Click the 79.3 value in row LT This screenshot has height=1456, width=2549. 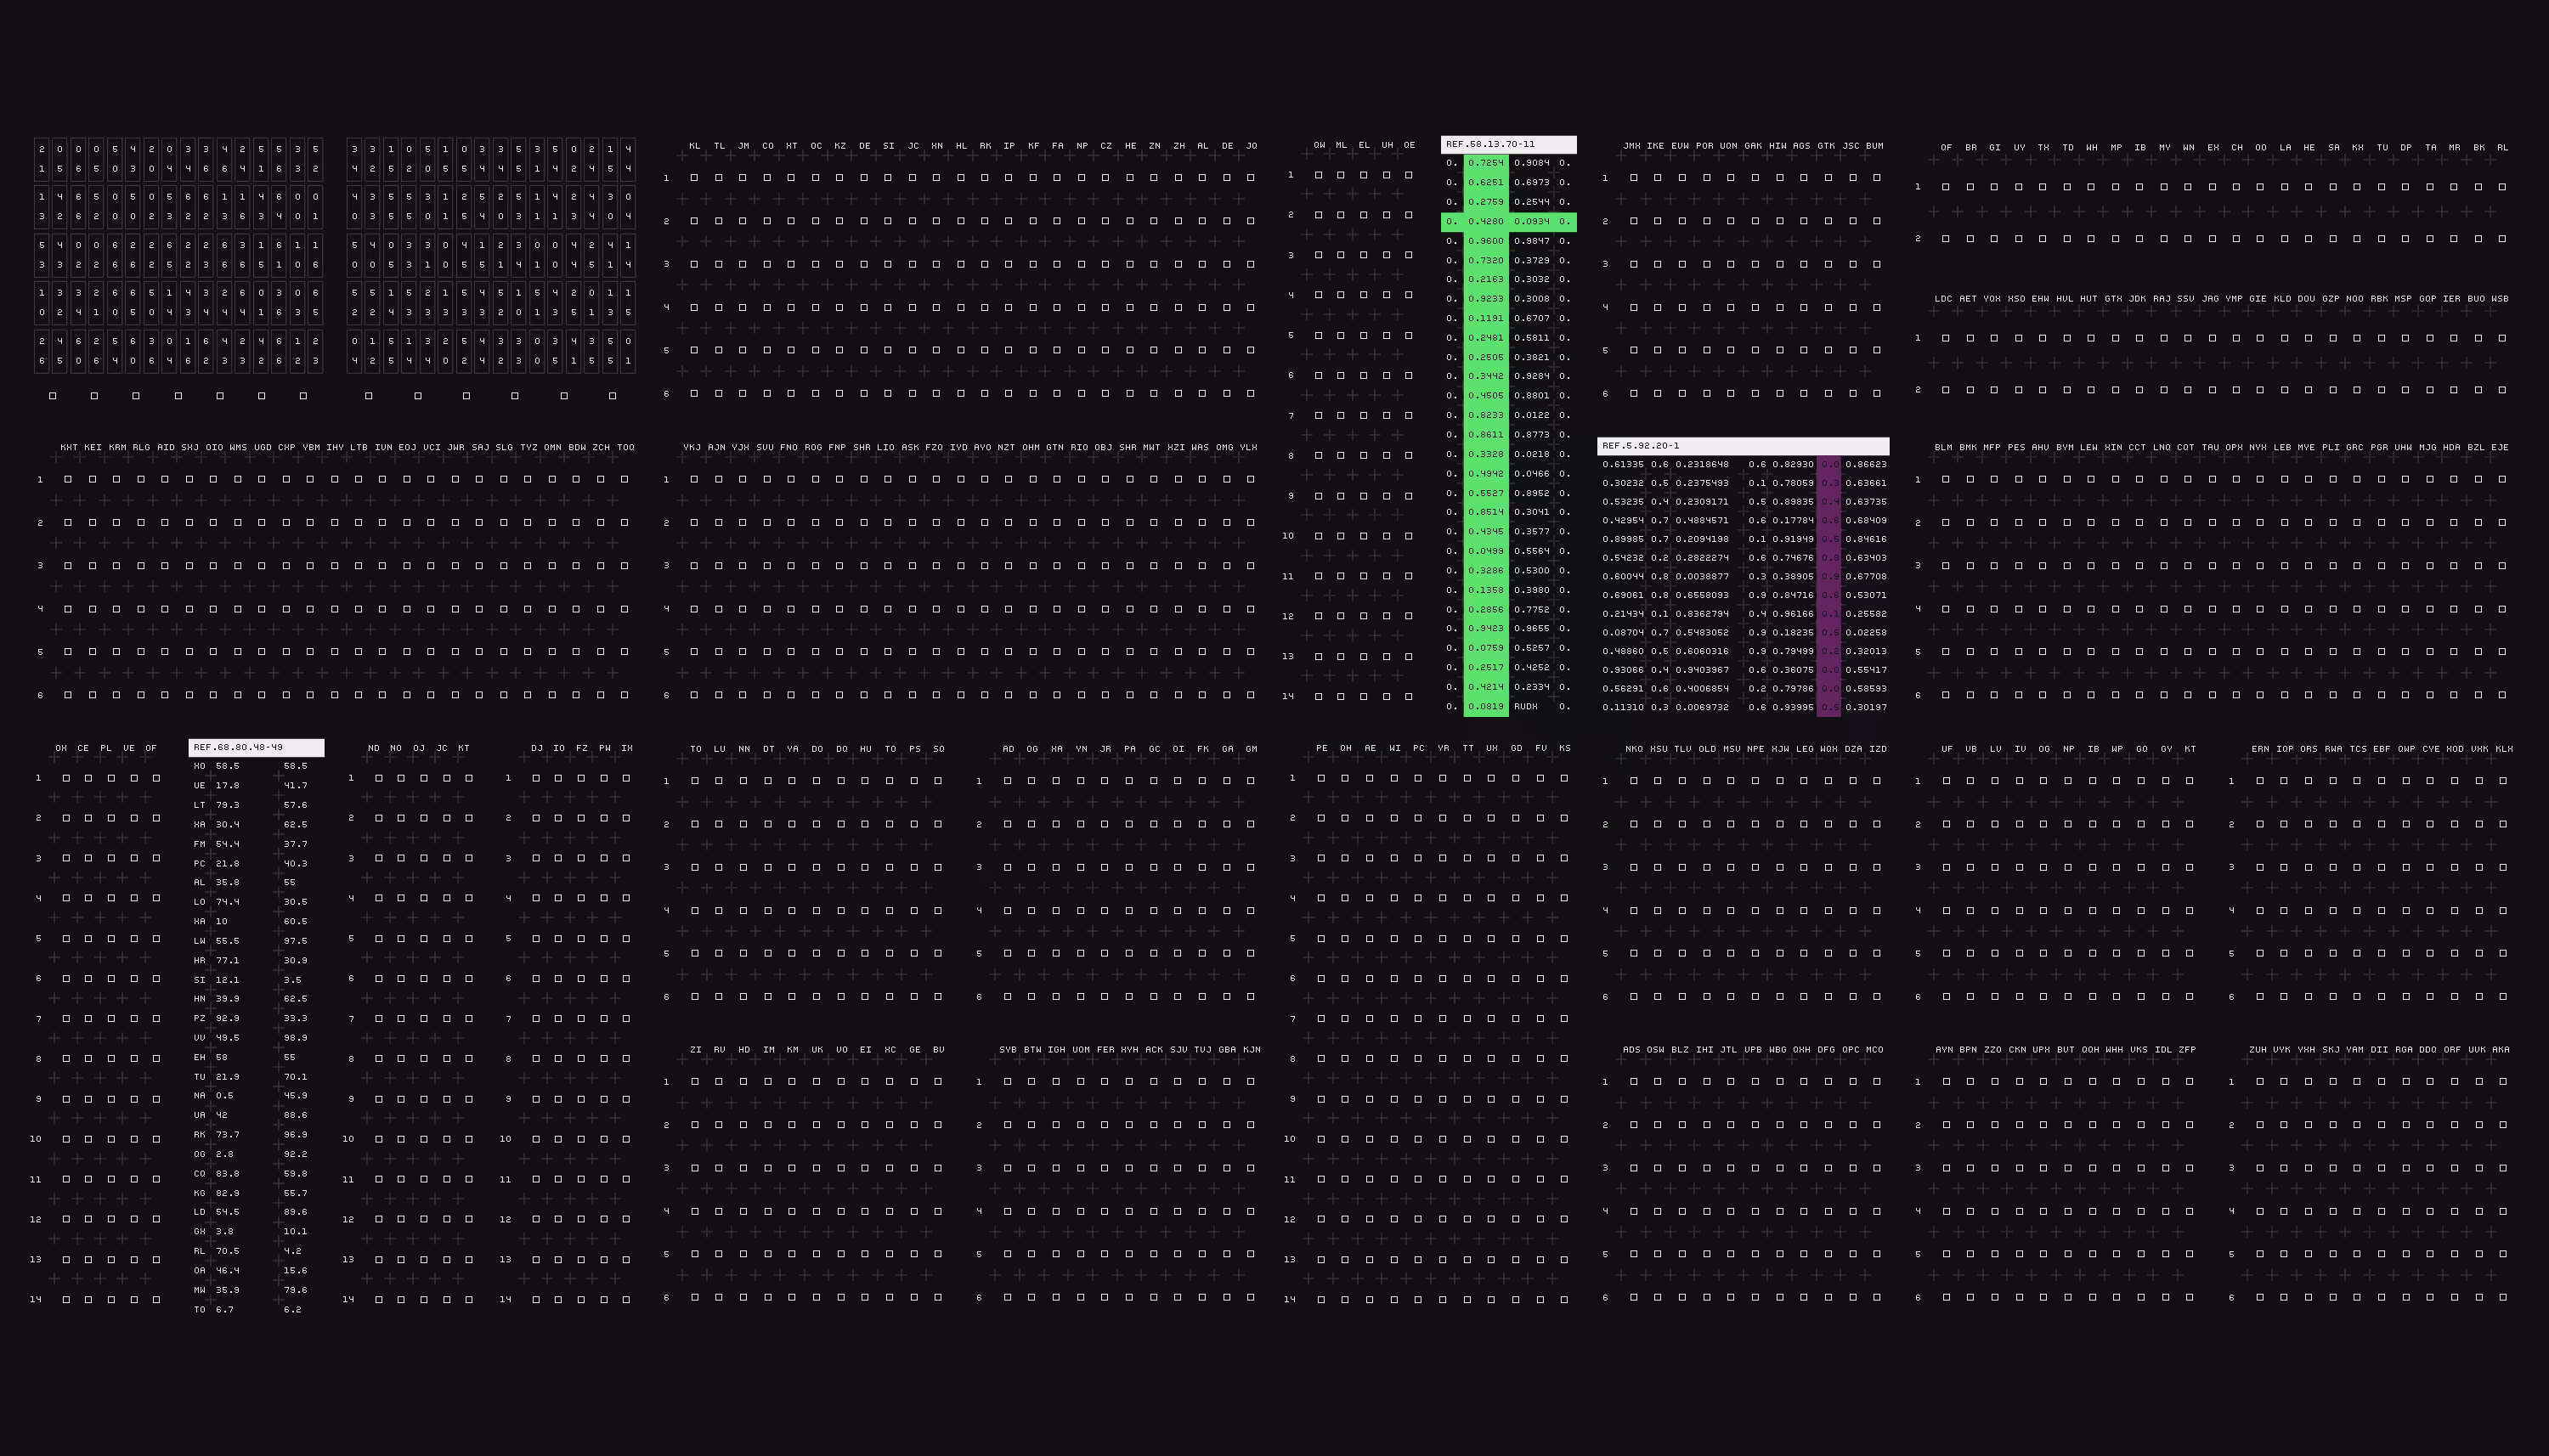point(228,805)
